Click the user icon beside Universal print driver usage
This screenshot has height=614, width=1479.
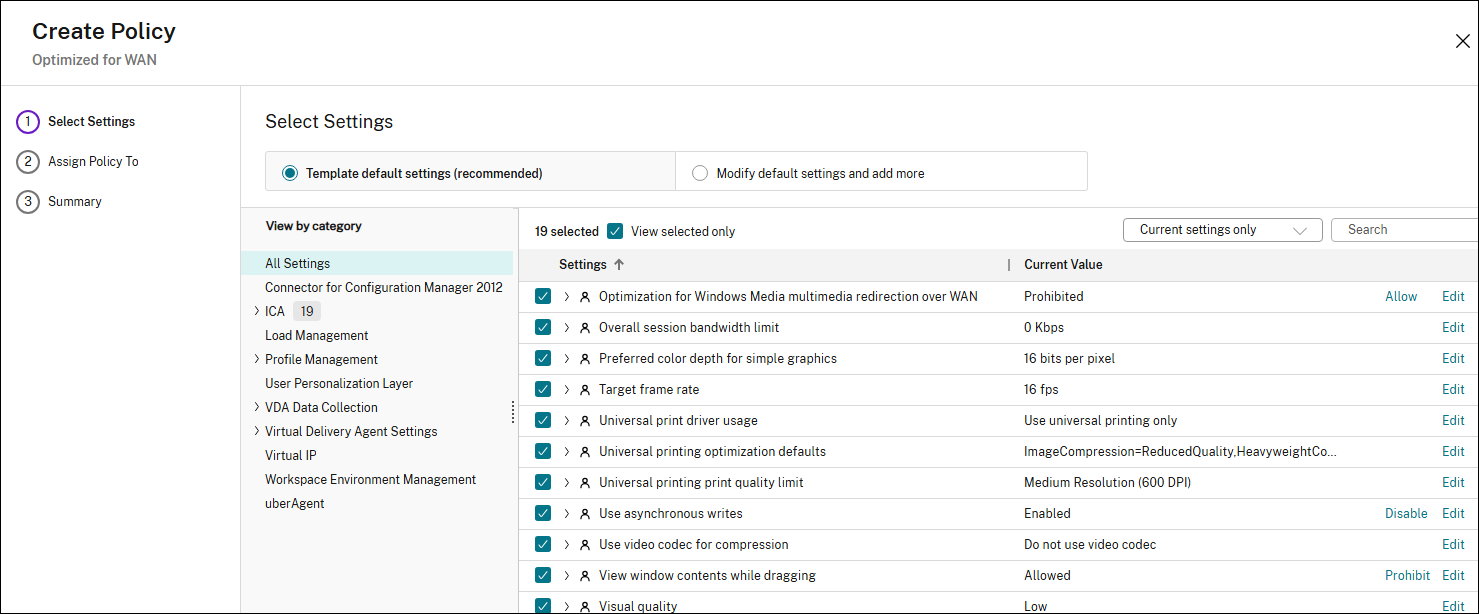click(585, 421)
